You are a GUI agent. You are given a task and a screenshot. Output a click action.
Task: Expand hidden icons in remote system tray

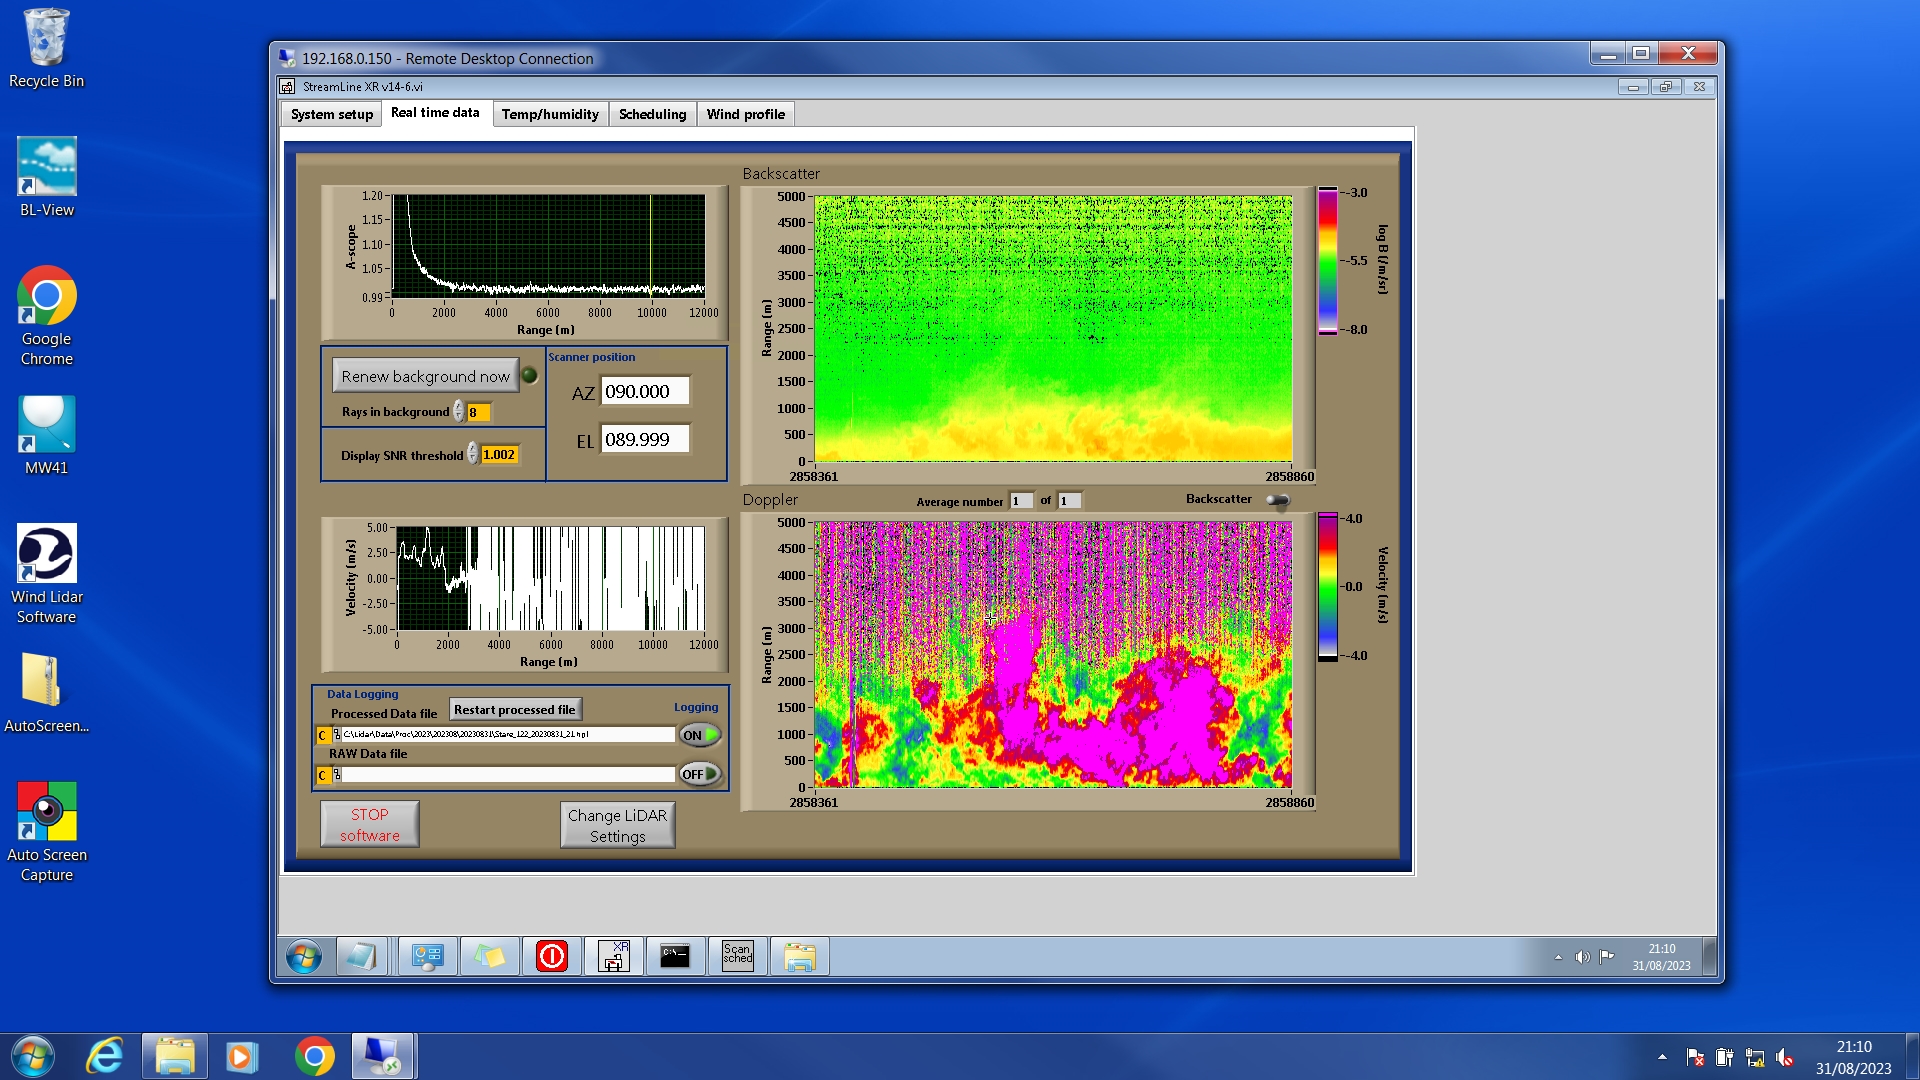click(1558, 957)
